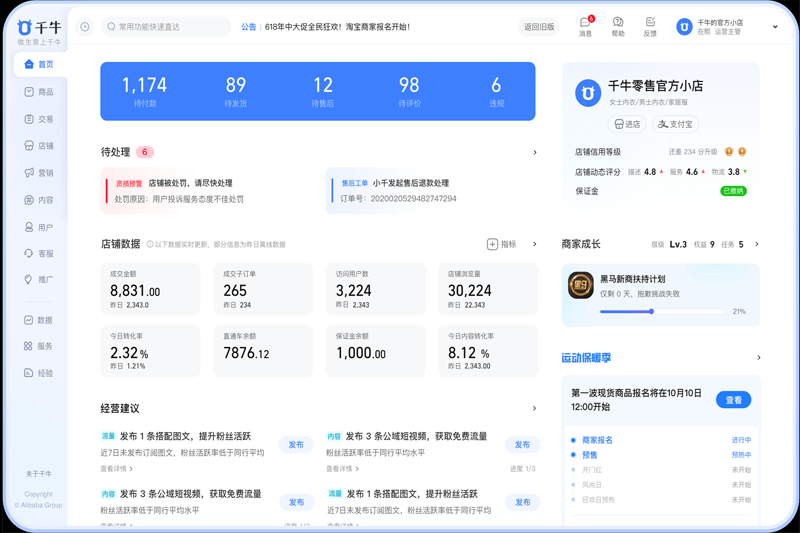Image resolution: width=800 pixels, height=533 pixels.
Task: Select 客服 in the left sidebar
Action: pos(39,254)
